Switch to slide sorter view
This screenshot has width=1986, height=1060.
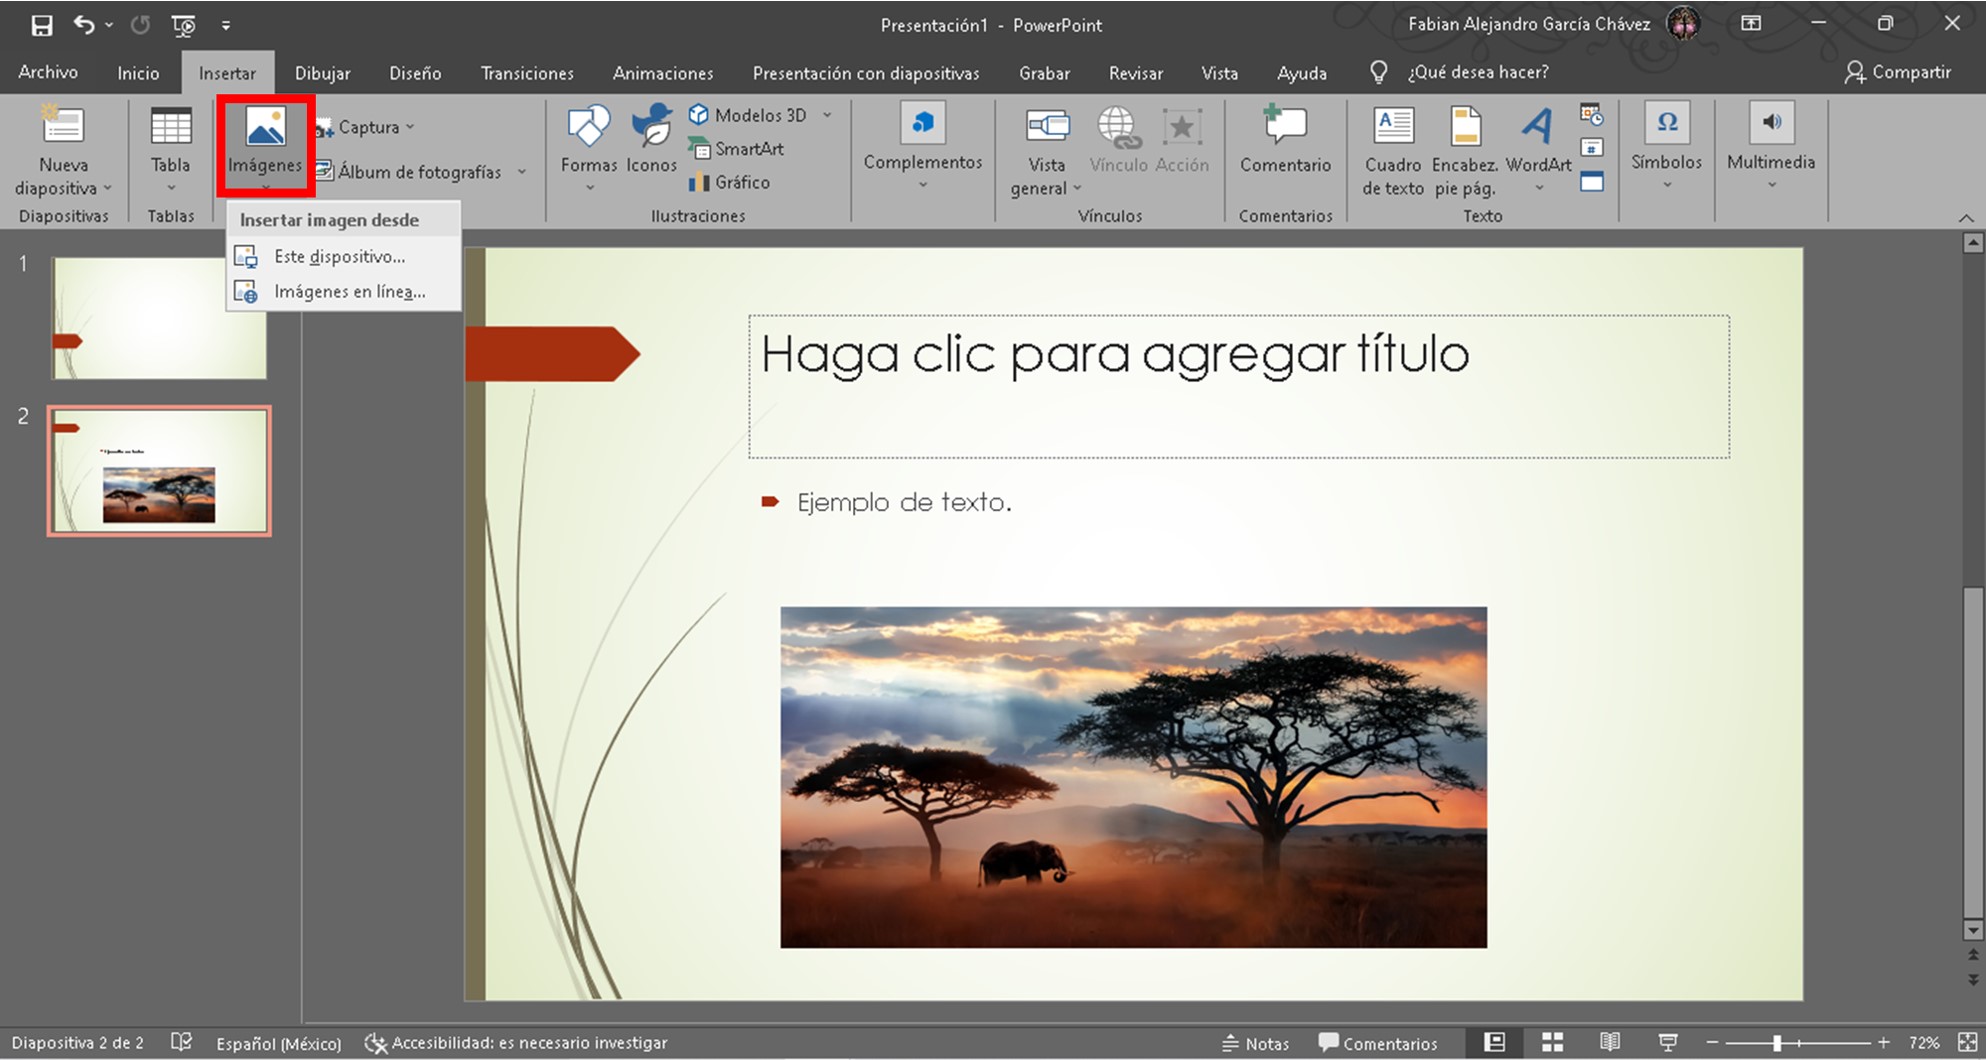1552,1043
